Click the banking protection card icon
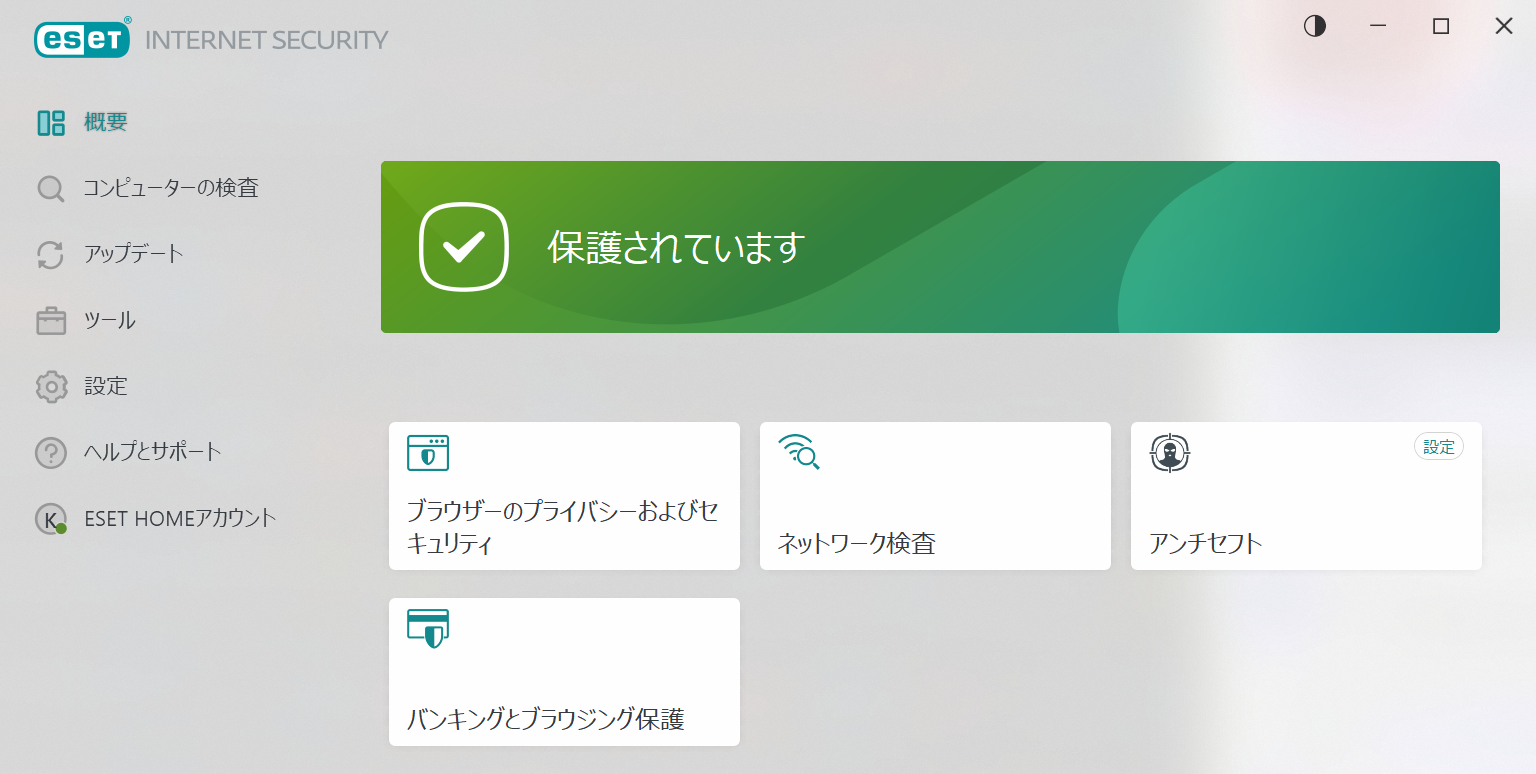The width and height of the screenshot is (1536, 774). click(428, 628)
